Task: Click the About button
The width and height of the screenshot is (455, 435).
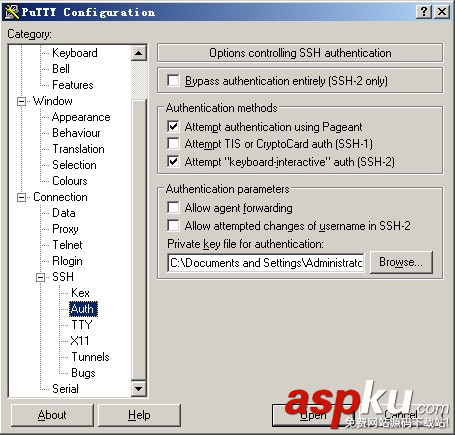Action: pos(52,415)
